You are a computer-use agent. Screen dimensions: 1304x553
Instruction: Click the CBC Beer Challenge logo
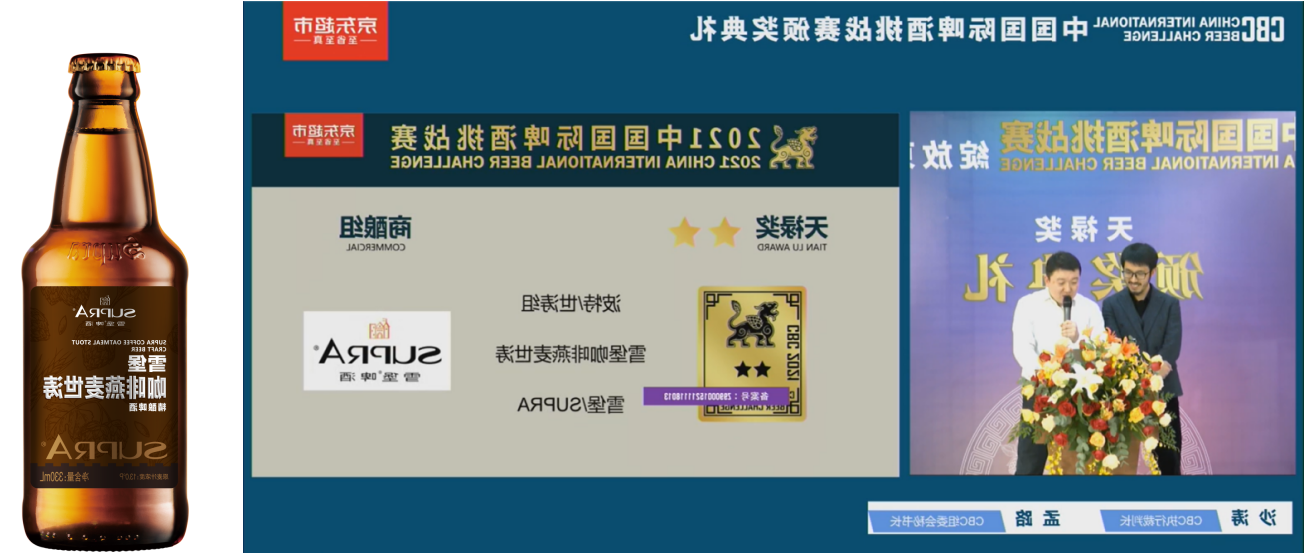click(1190, 28)
